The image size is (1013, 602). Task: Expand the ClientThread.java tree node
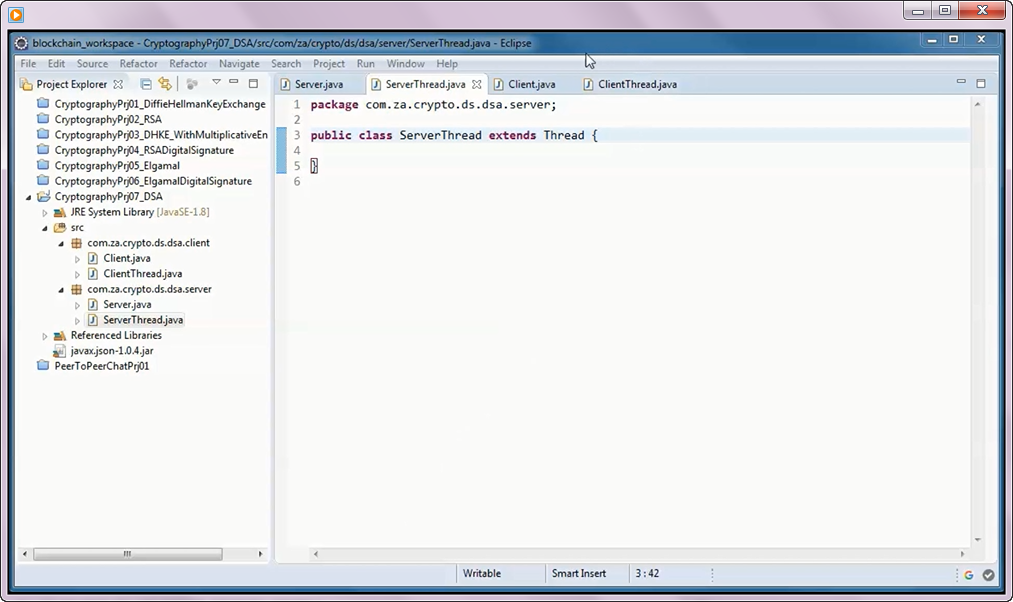click(x=77, y=275)
